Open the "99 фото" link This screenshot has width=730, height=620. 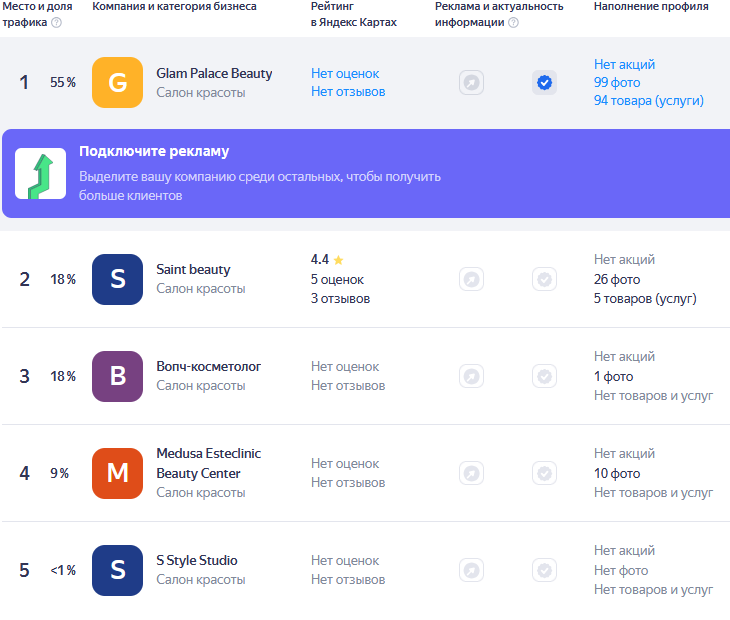coord(617,82)
